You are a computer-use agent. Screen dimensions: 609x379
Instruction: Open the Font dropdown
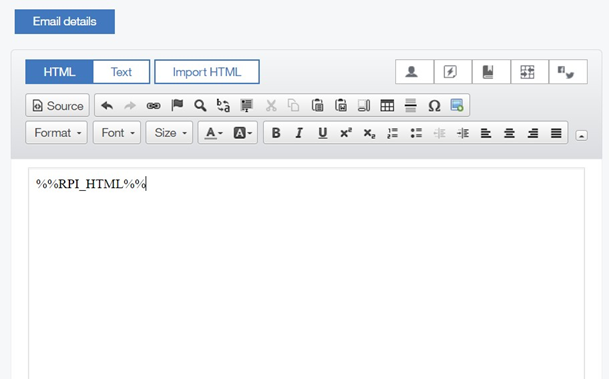(117, 133)
